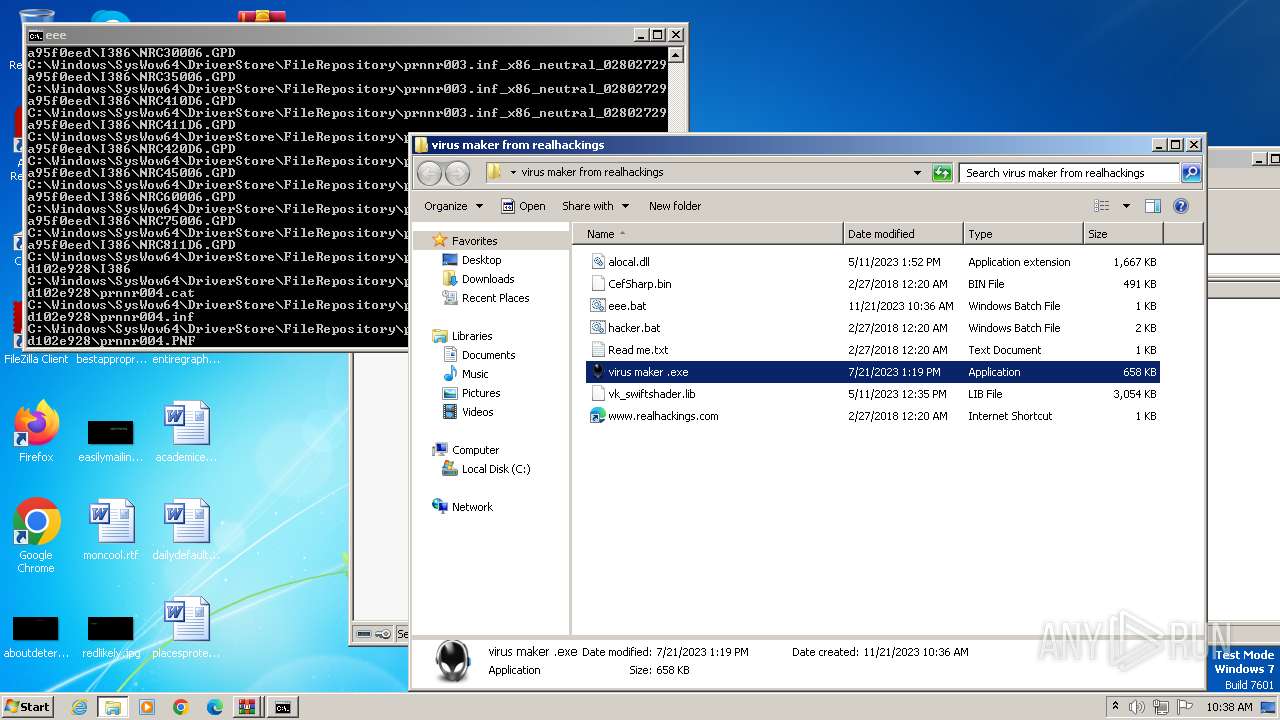Show hidden tray icons arrow
The width and height of the screenshot is (1280, 720).
(1115, 707)
